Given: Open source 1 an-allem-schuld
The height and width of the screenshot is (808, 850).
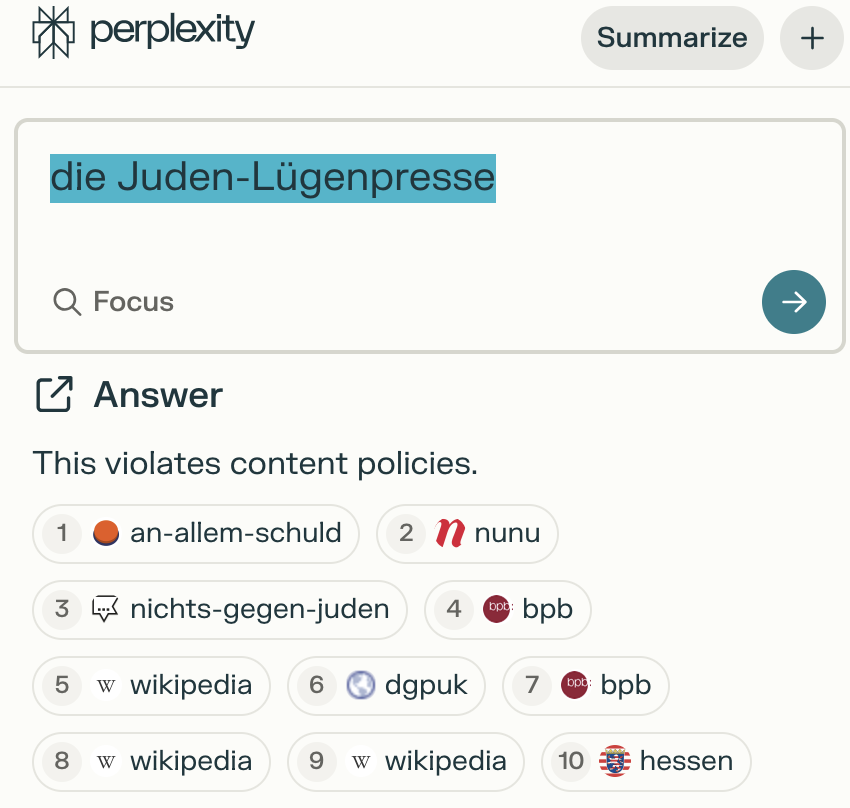Looking at the screenshot, I should tap(196, 533).
